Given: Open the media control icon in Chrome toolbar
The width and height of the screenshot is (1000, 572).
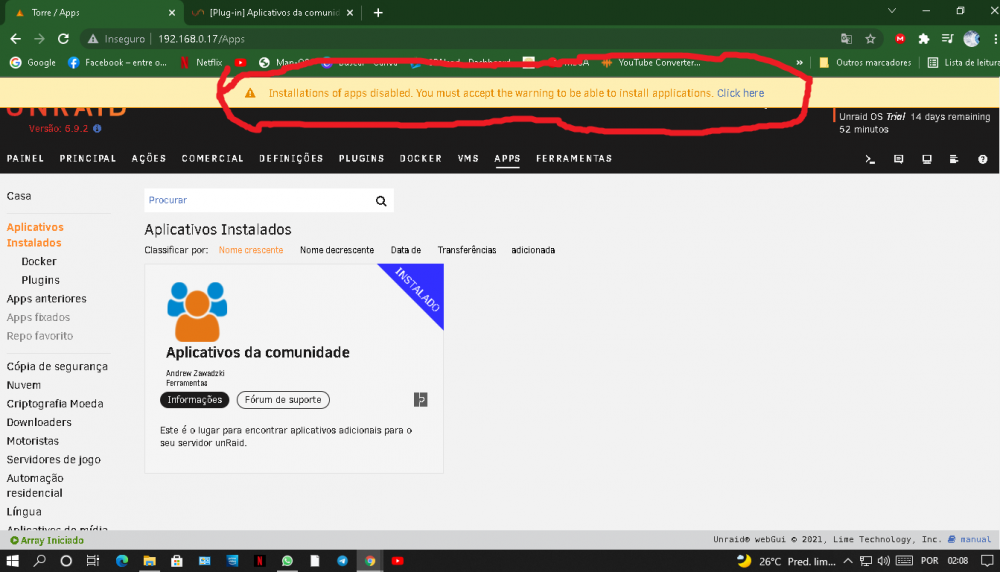Looking at the screenshot, I should (x=948, y=39).
